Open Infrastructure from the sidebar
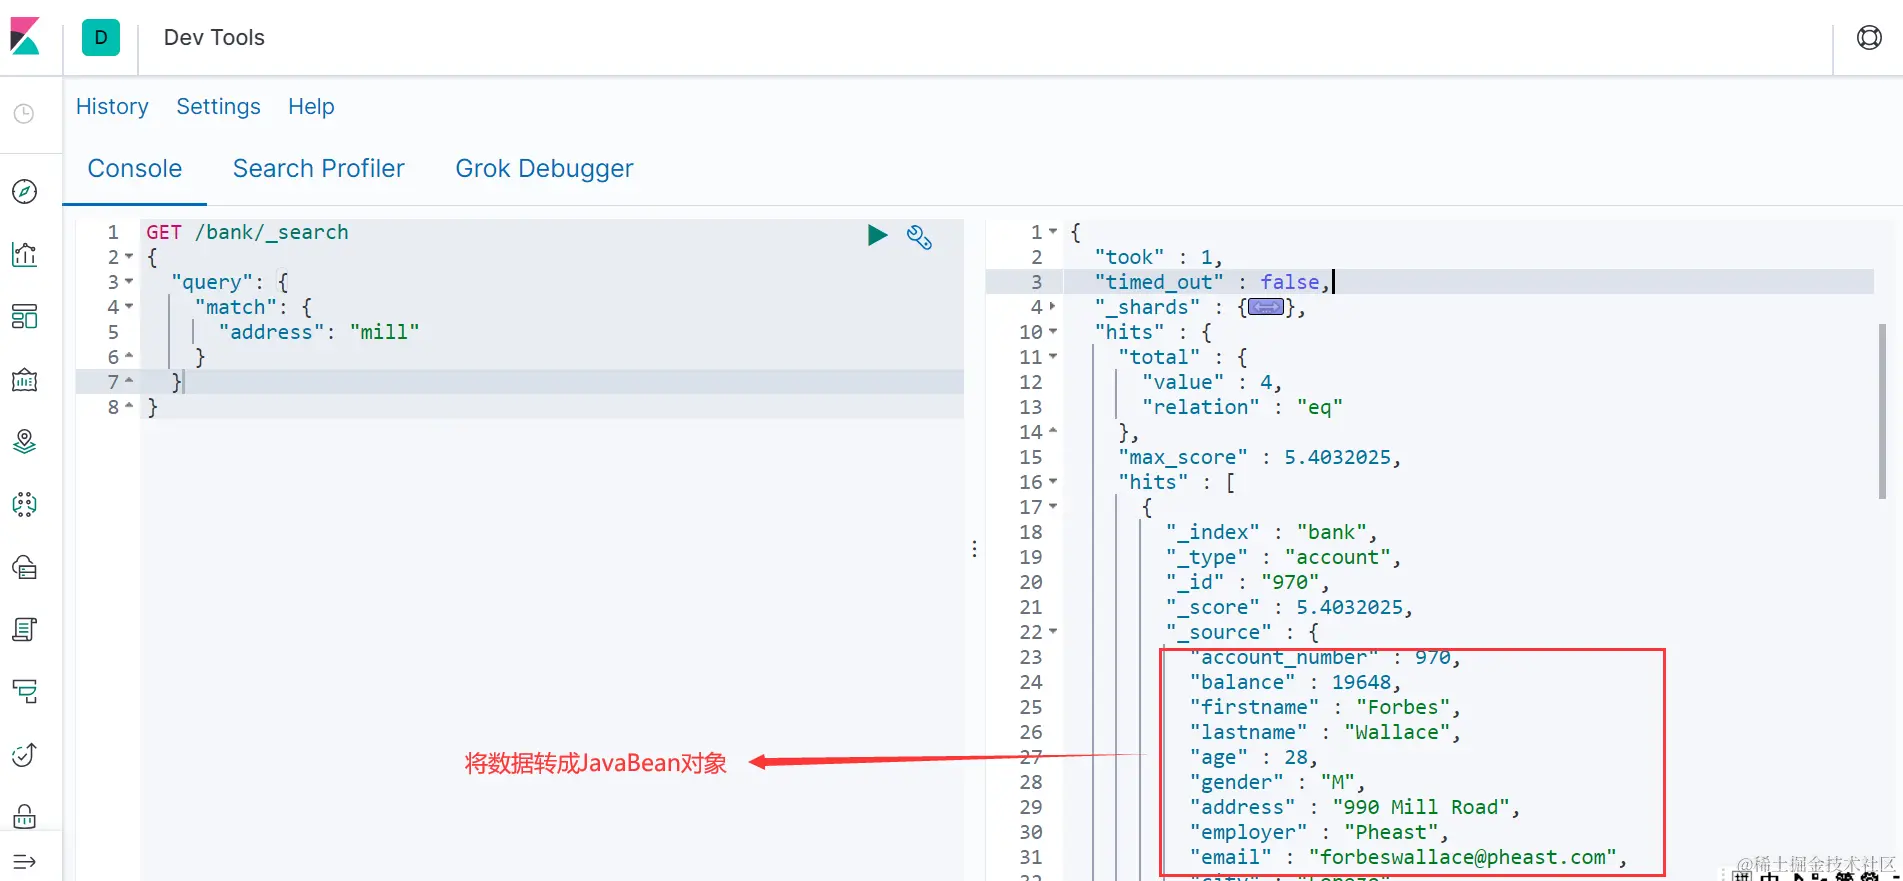Screen dimensions: 1903x881 click(25, 567)
